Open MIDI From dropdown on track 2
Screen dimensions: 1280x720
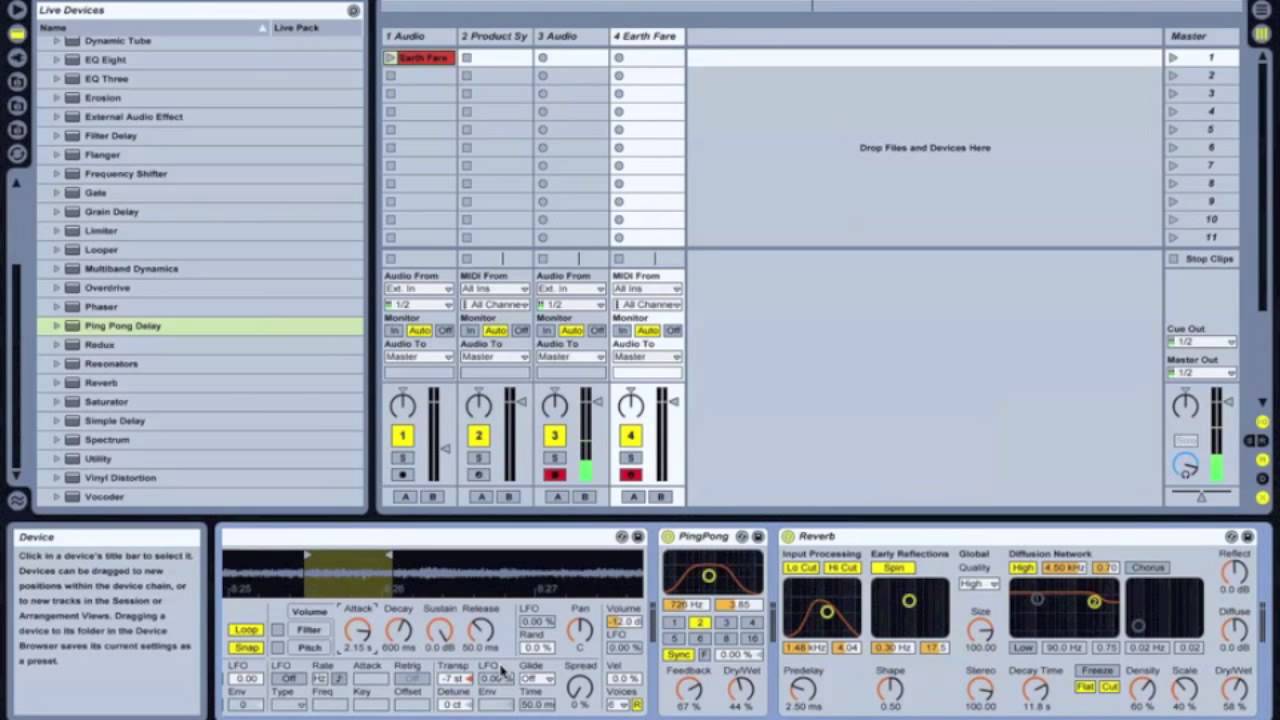tap(495, 289)
